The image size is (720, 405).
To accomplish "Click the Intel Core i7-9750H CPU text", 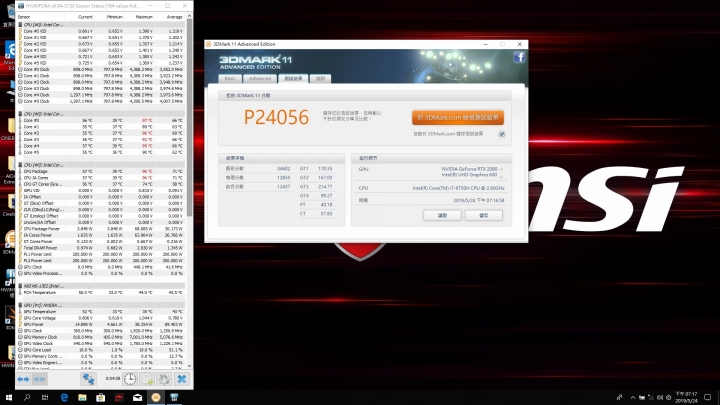I will (x=458, y=188).
